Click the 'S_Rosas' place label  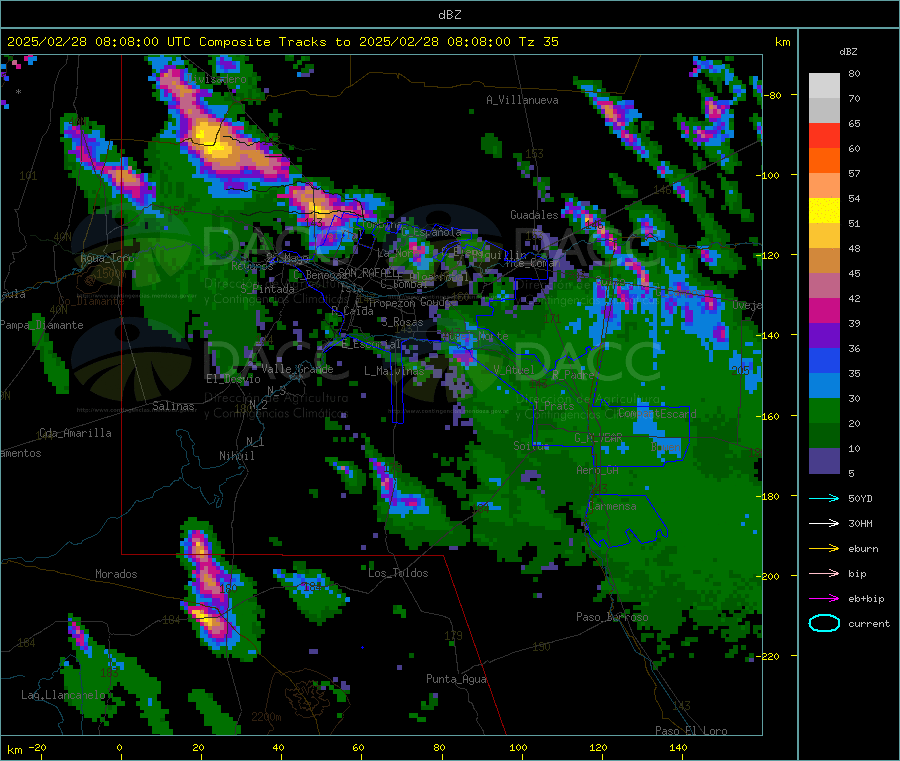pyautogui.click(x=402, y=322)
